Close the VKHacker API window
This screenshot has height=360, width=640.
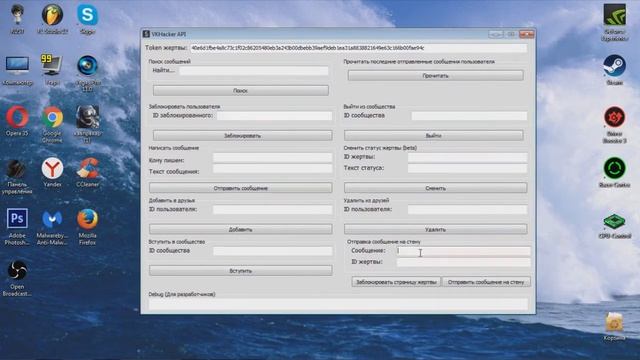pyautogui.click(x=526, y=34)
